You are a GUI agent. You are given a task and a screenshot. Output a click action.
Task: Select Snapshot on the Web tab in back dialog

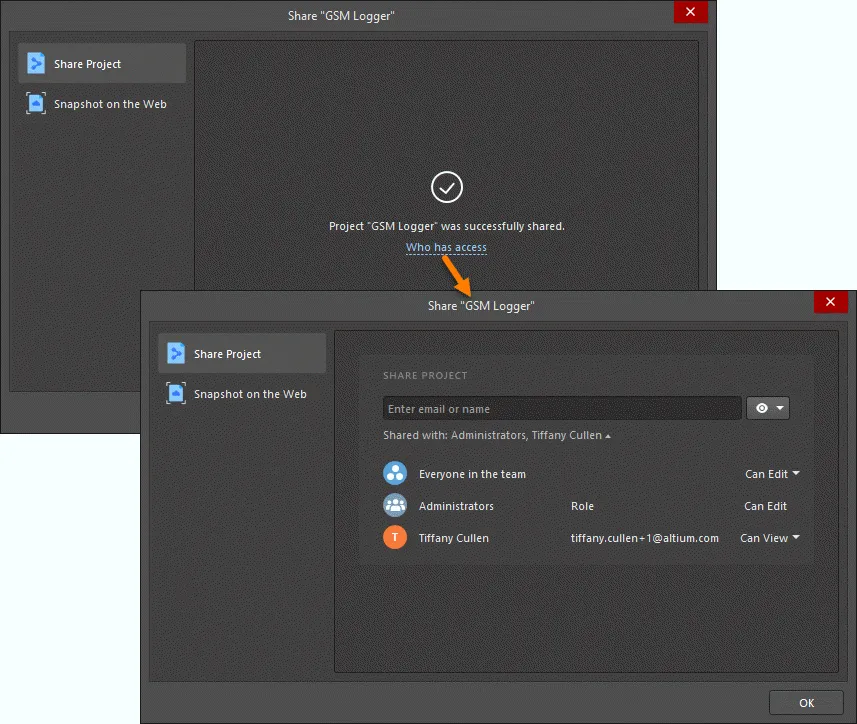102,104
